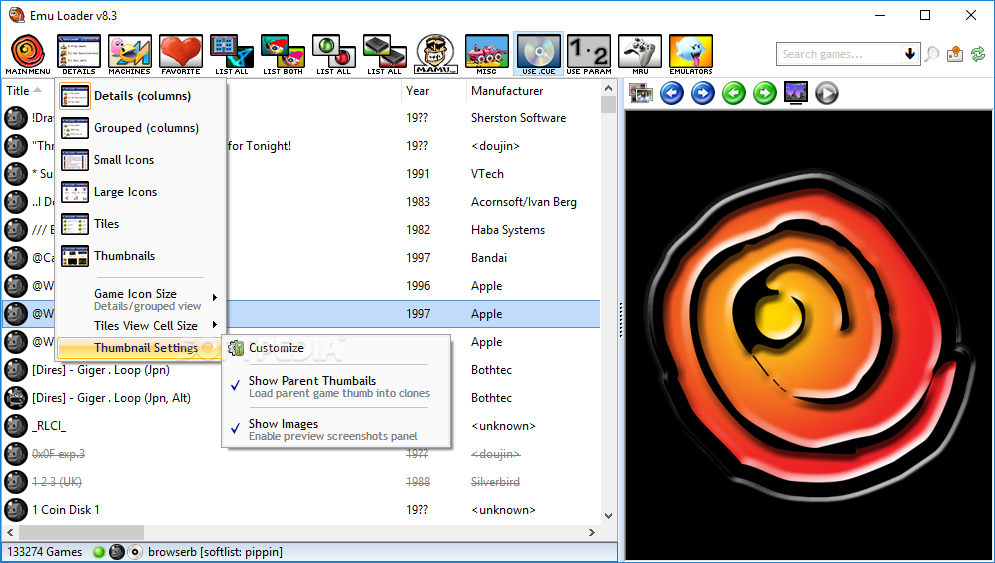The height and width of the screenshot is (563, 995).
Task: Click the Haba Systems manufacturer cell
Action: coord(508,230)
